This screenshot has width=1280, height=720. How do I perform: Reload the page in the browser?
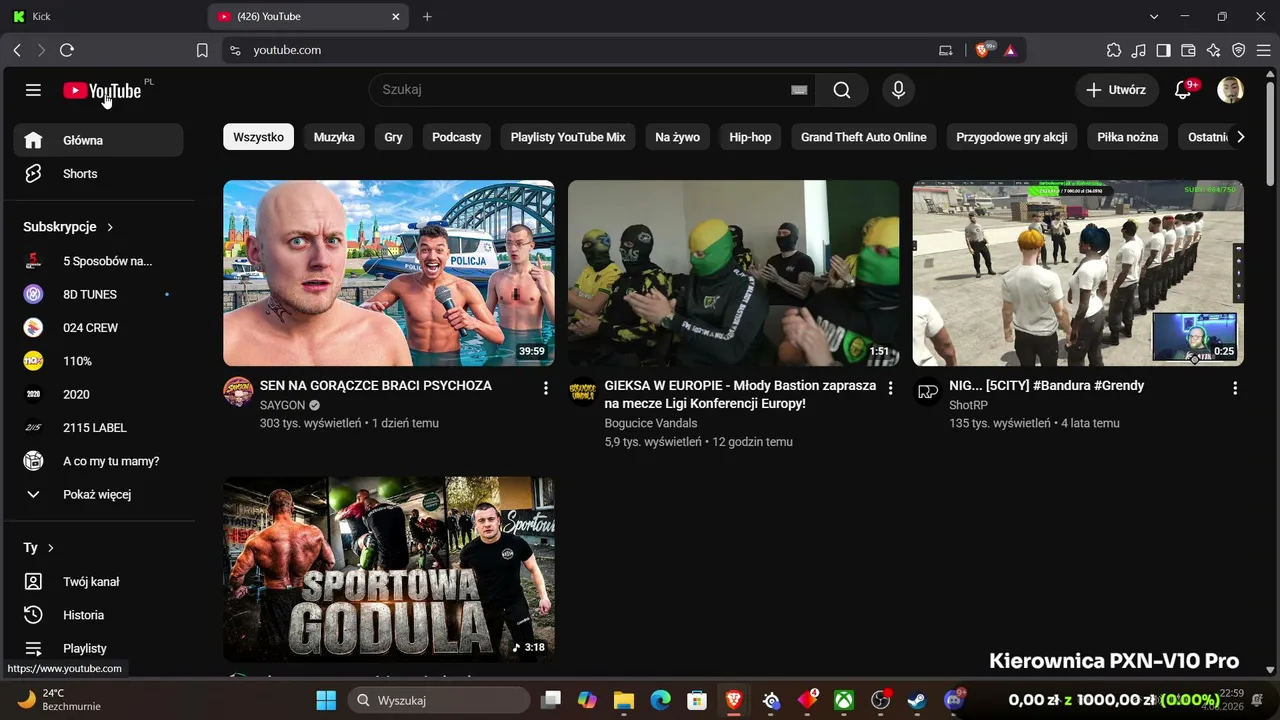click(x=67, y=50)
